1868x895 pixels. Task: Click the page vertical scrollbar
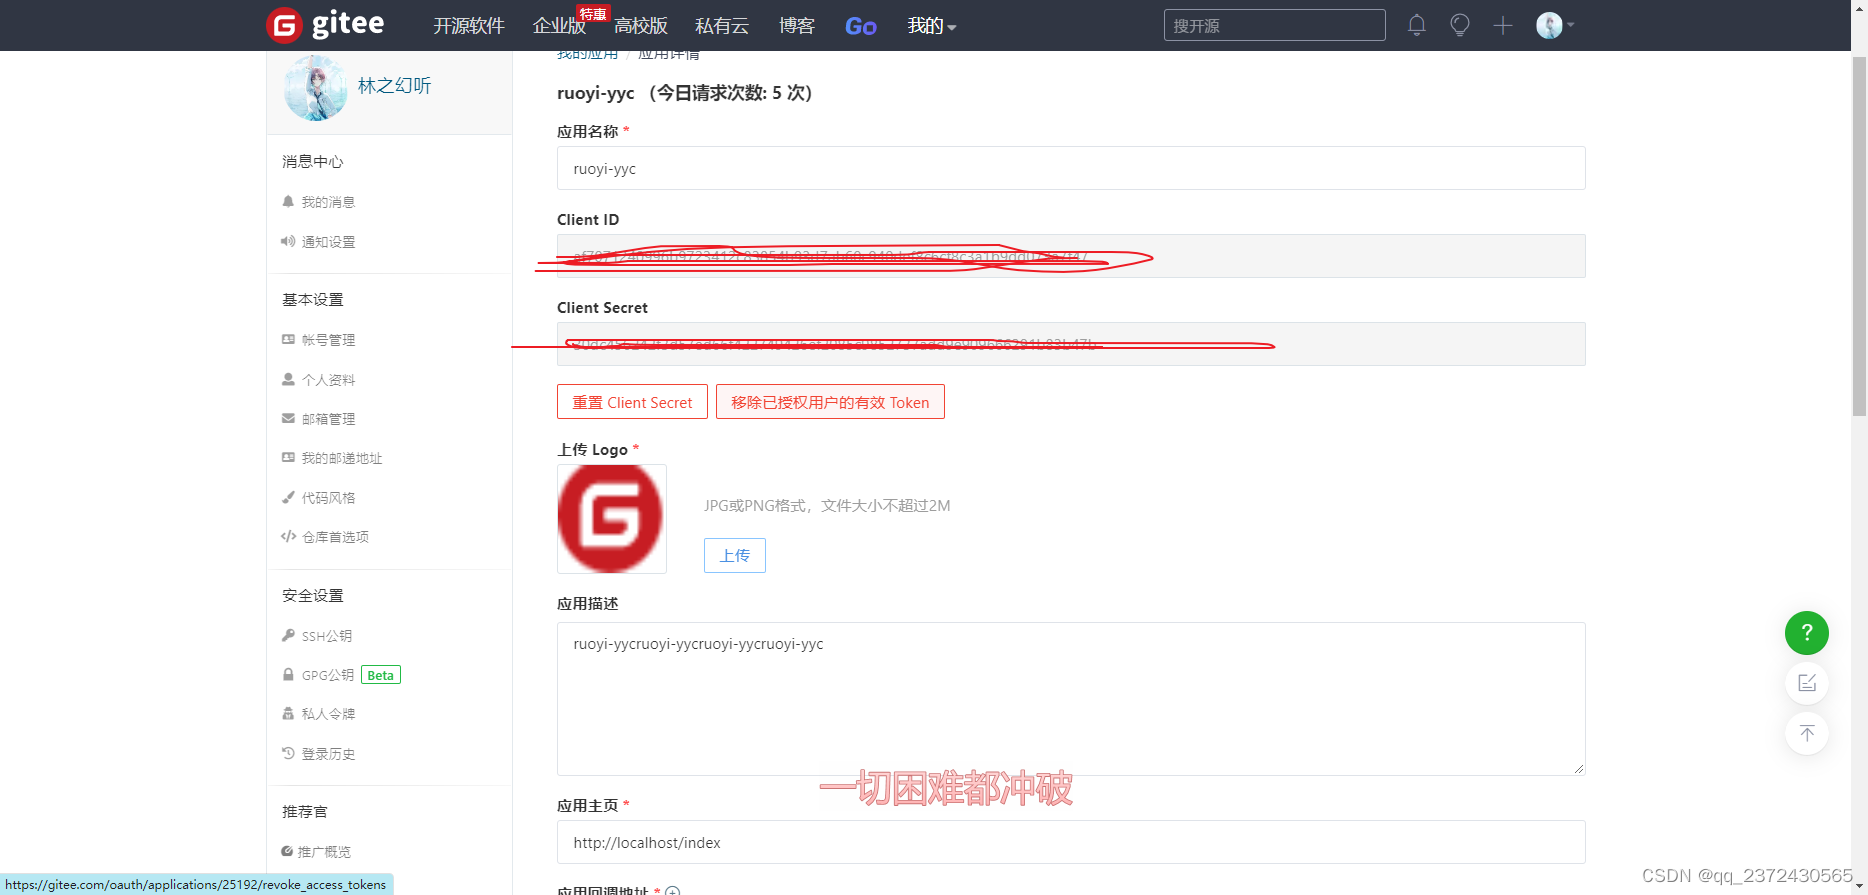1859,235
